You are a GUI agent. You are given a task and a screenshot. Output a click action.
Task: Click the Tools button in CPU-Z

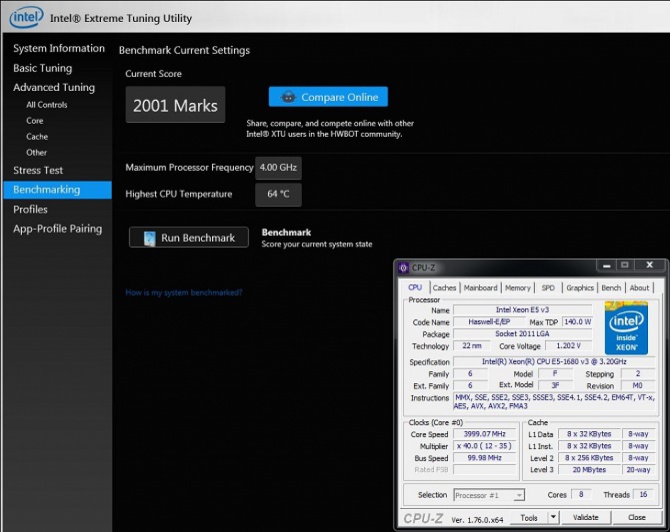coord(529,517)
